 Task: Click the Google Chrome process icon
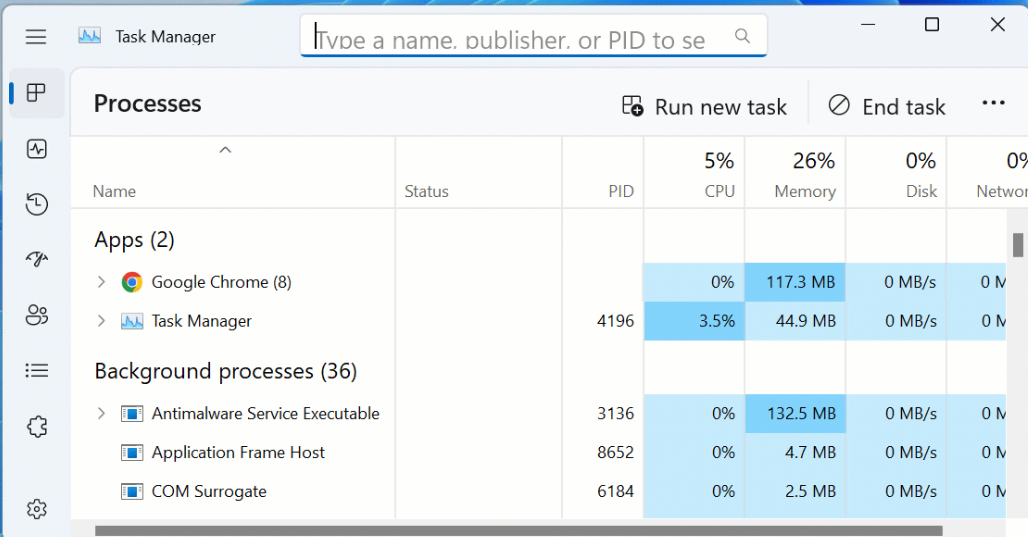132,282
